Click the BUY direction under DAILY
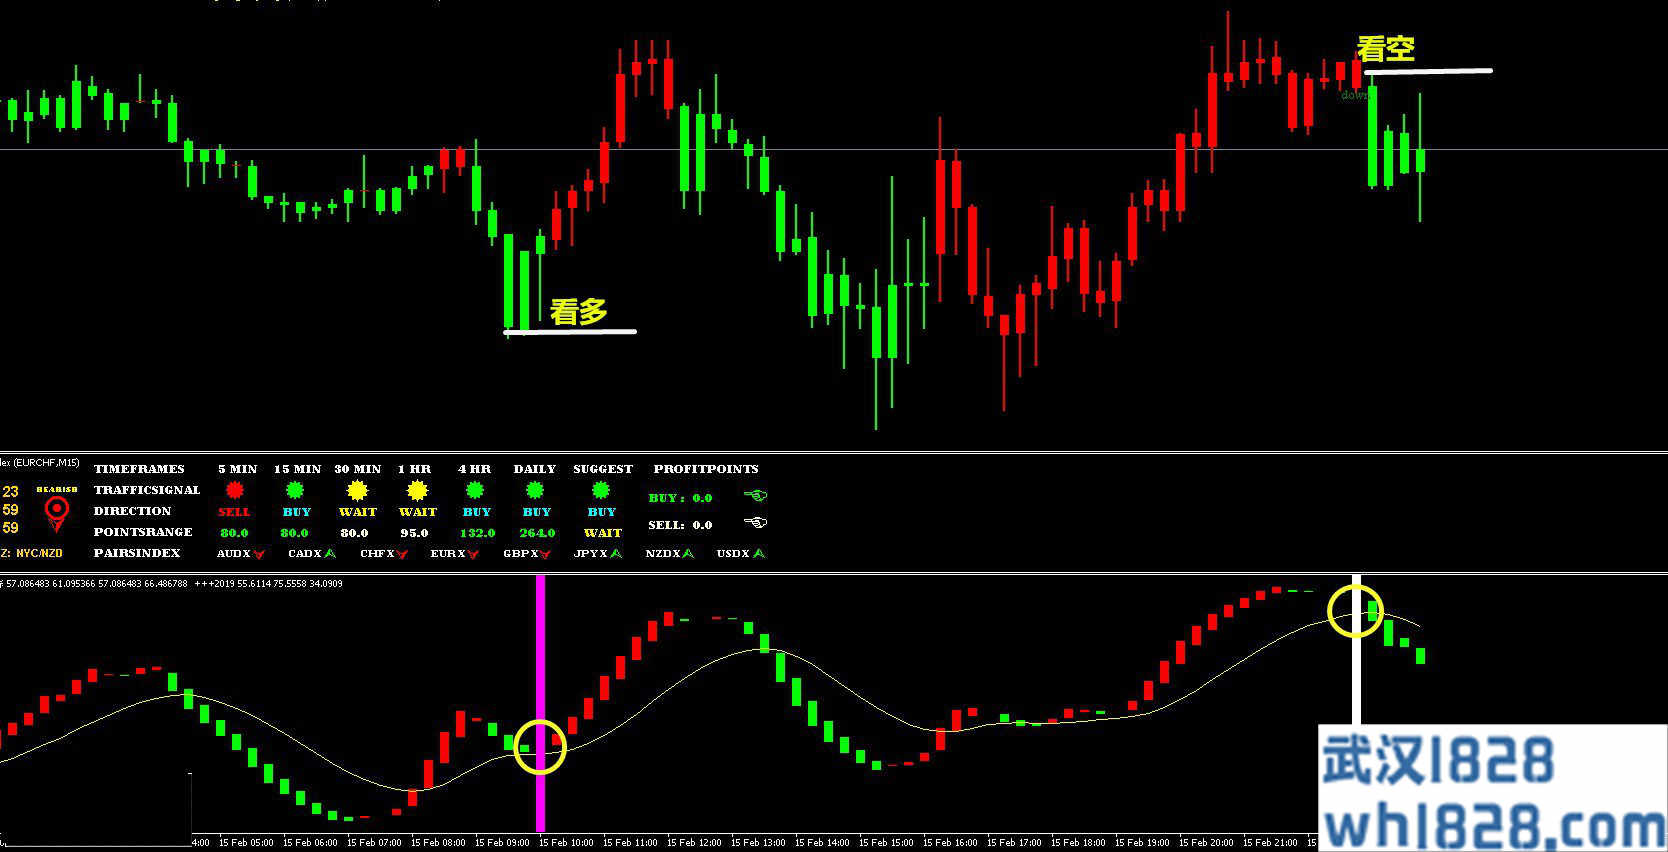The image size is (1668, 852). pyautogui.click(x=537, y=512)
